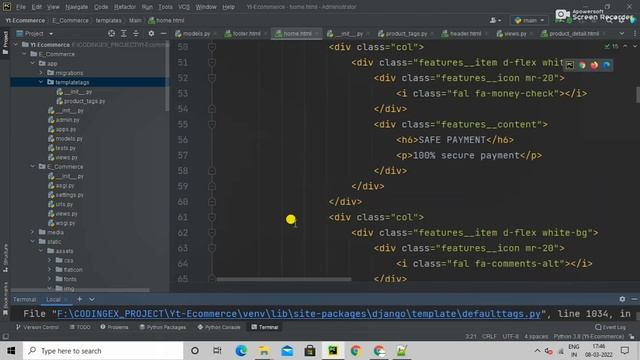The height and width of the screenshot is (360, 640).
Task: Expand the css folder
Action: point(49,260)
